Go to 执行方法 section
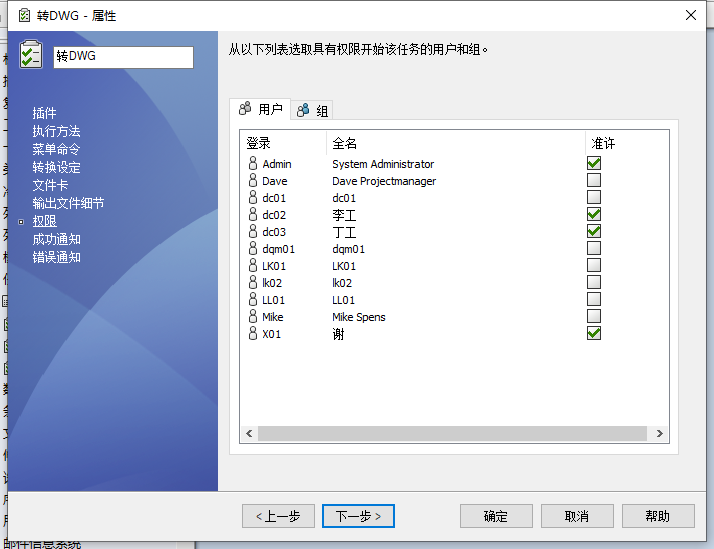The width and height of the screenshot is (714, 549). (56, 131)
